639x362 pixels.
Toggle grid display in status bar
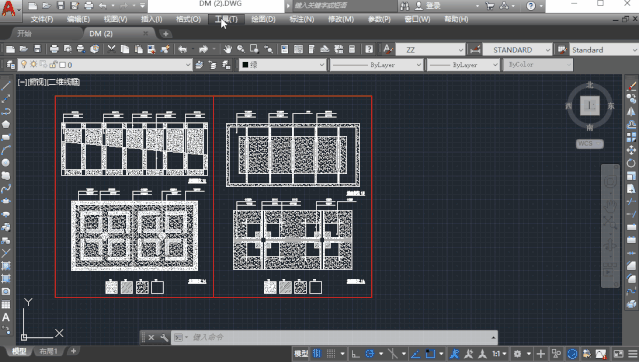pyautogui.click(x=317, y=353)
